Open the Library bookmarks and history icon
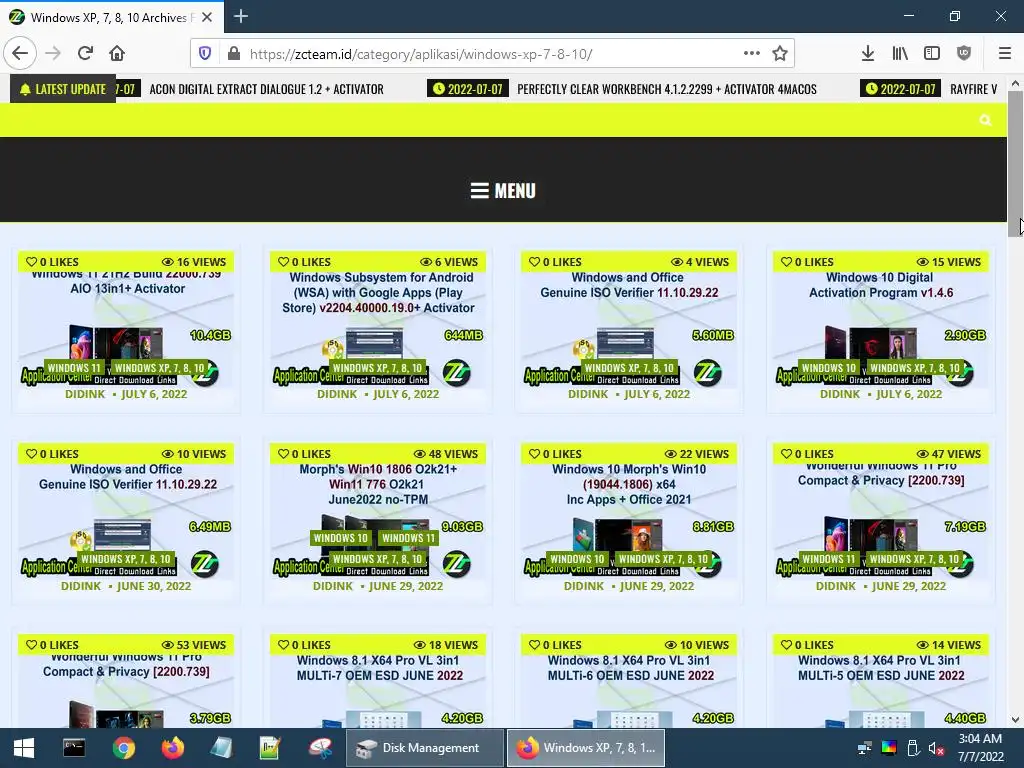Viewport: 1024px width, 768px height. click(900, 54)
